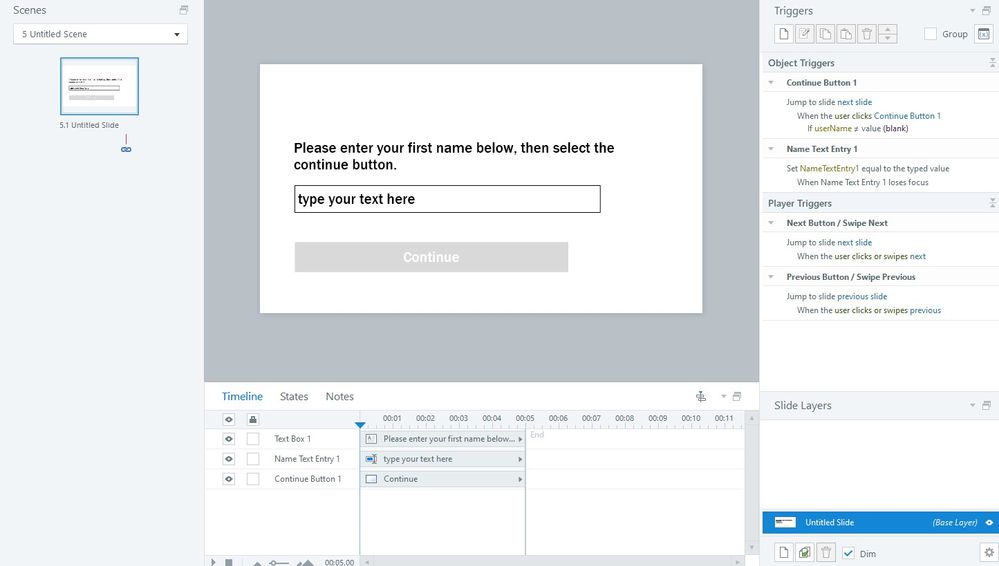The height and width of the screenshot is (566, 999).
Task: Collapse Continue Button 1 trigger group
Action: click(x=771, y=82)
